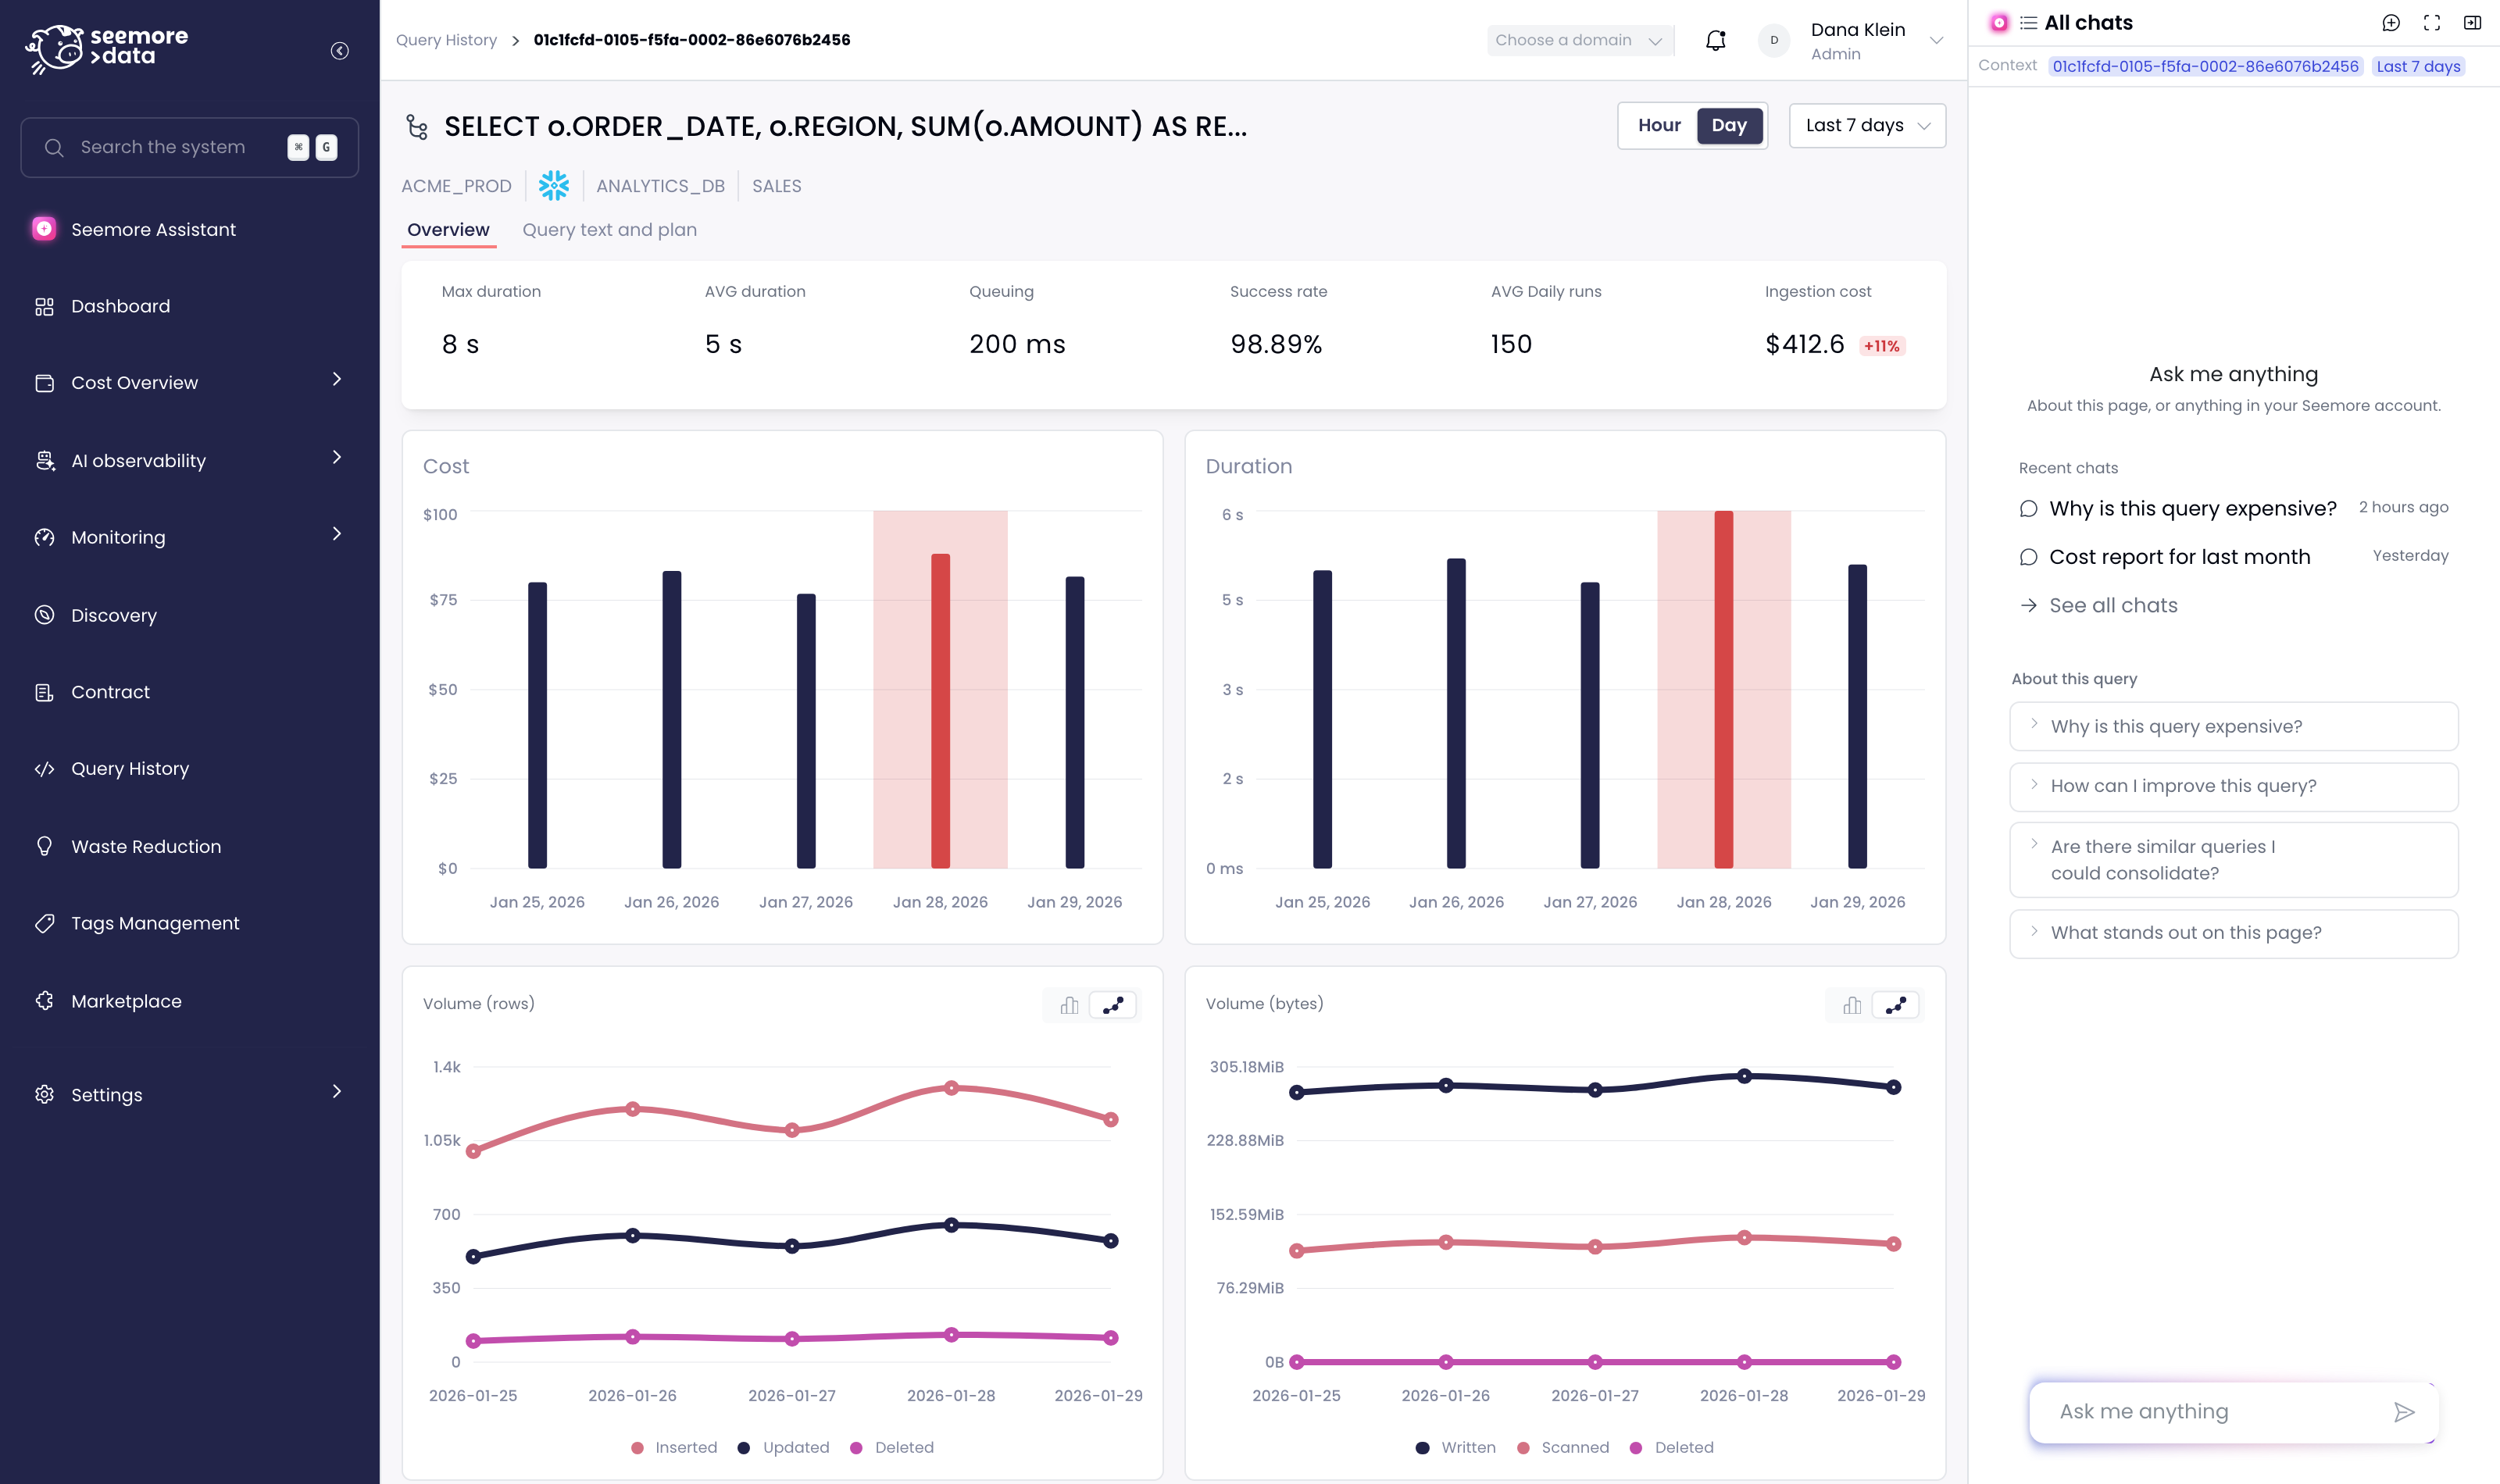Switch to Query text and plan tab
Image resolution: width=2500 pixels, height=1484 pixels.
tap(609, 230)
